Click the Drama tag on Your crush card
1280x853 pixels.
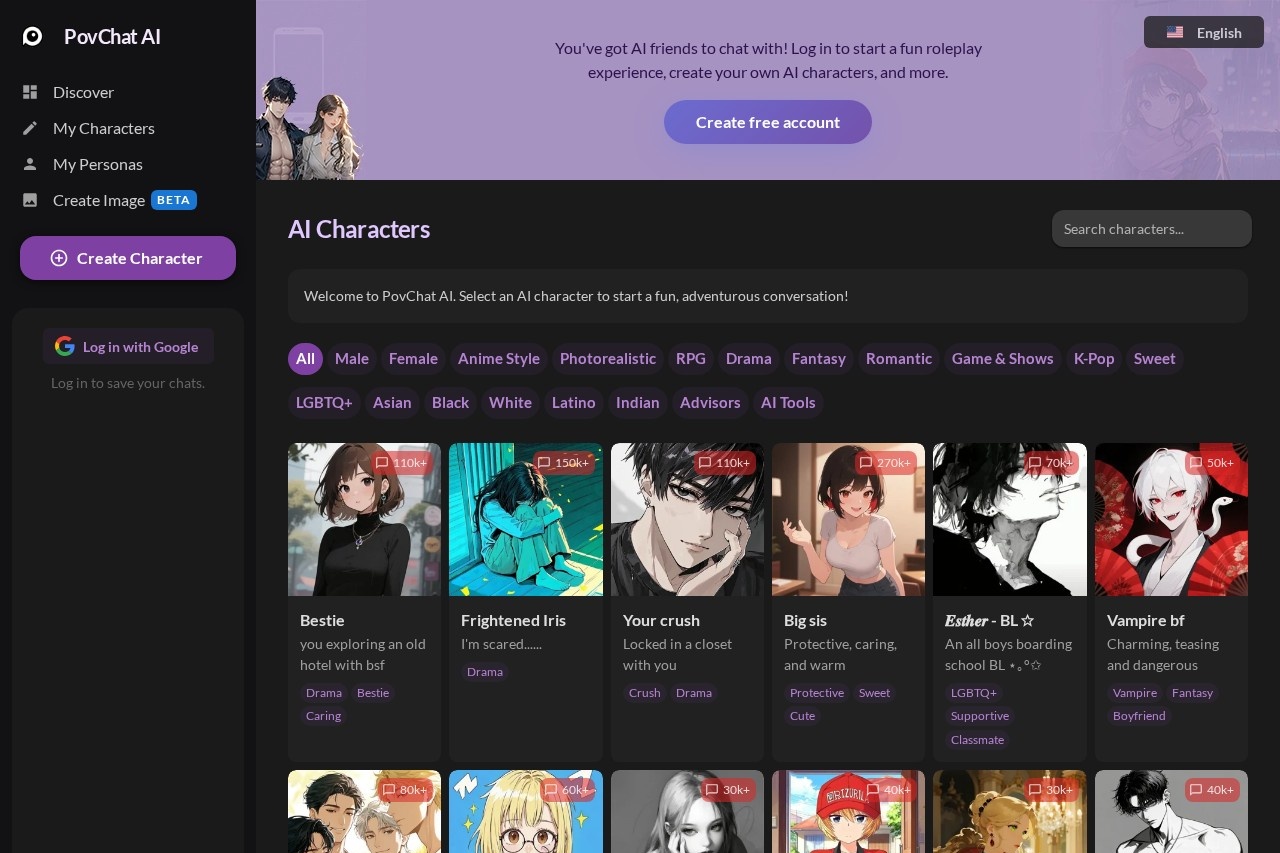point(693,693)
